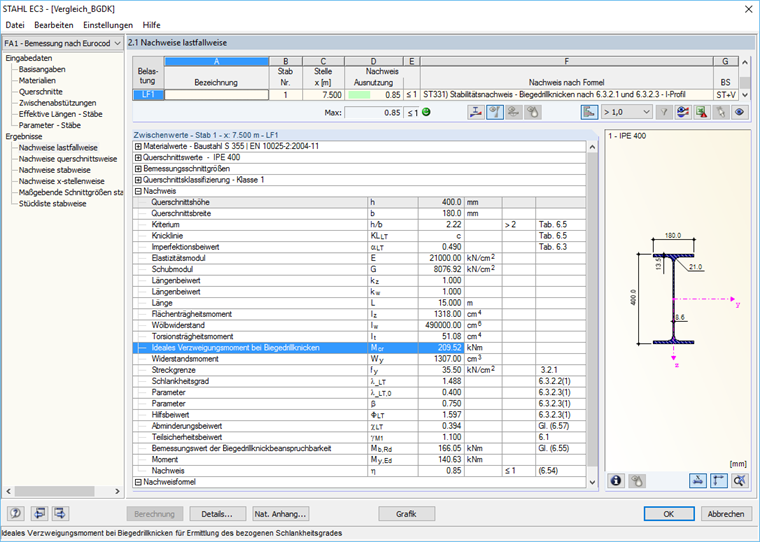Expand 'Bemessungsschnittgrößen' node

coord(138,169)
